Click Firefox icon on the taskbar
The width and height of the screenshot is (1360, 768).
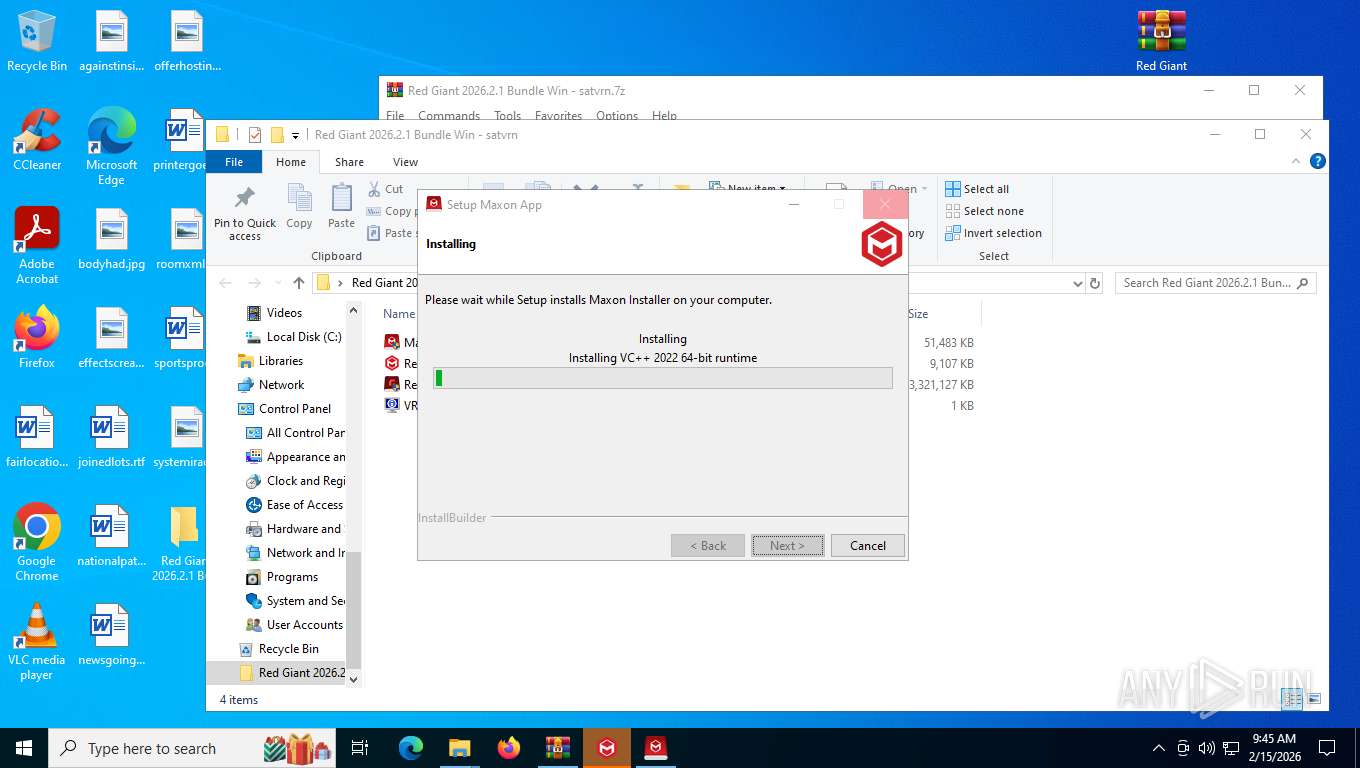[x=508, y=748]
